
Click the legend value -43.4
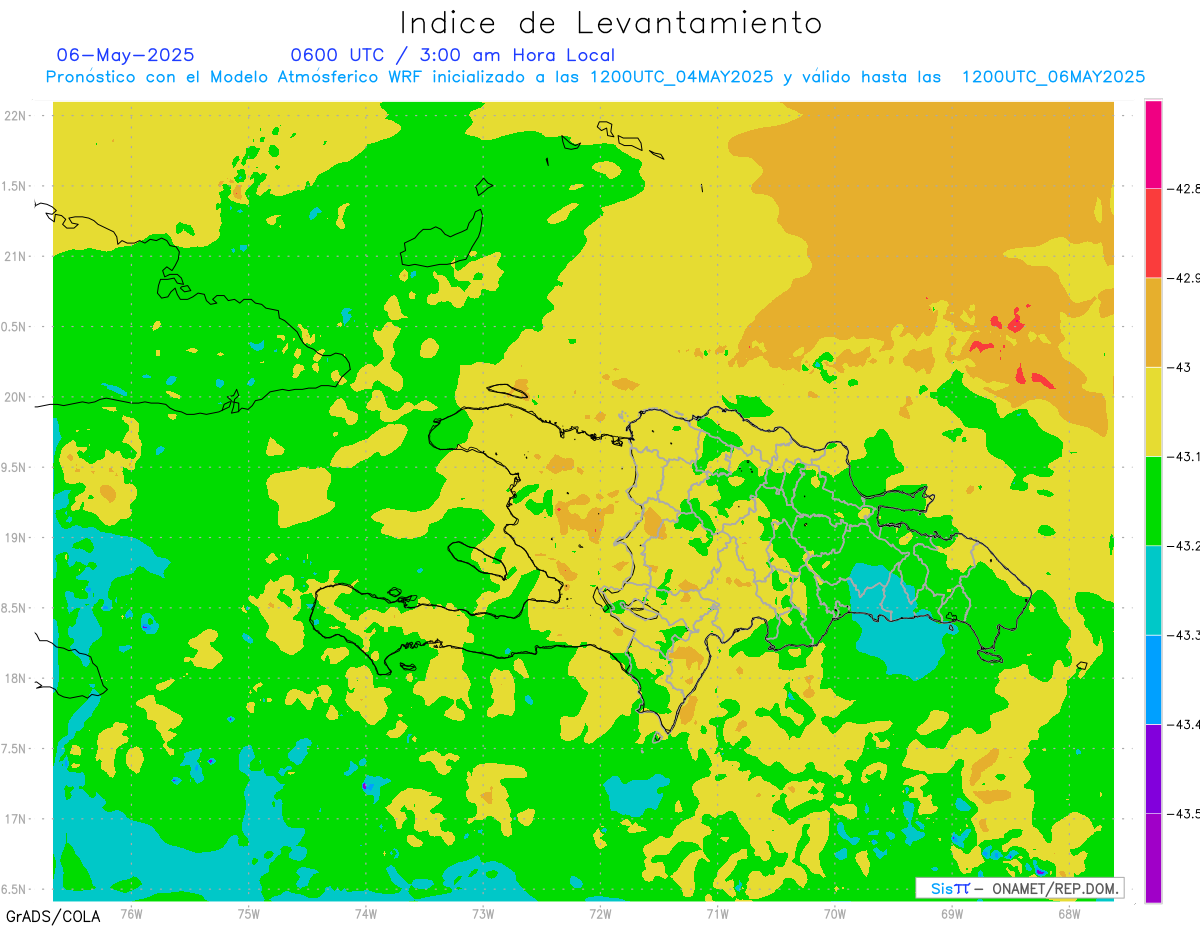pyautogui.click(x=1184, y=724)
